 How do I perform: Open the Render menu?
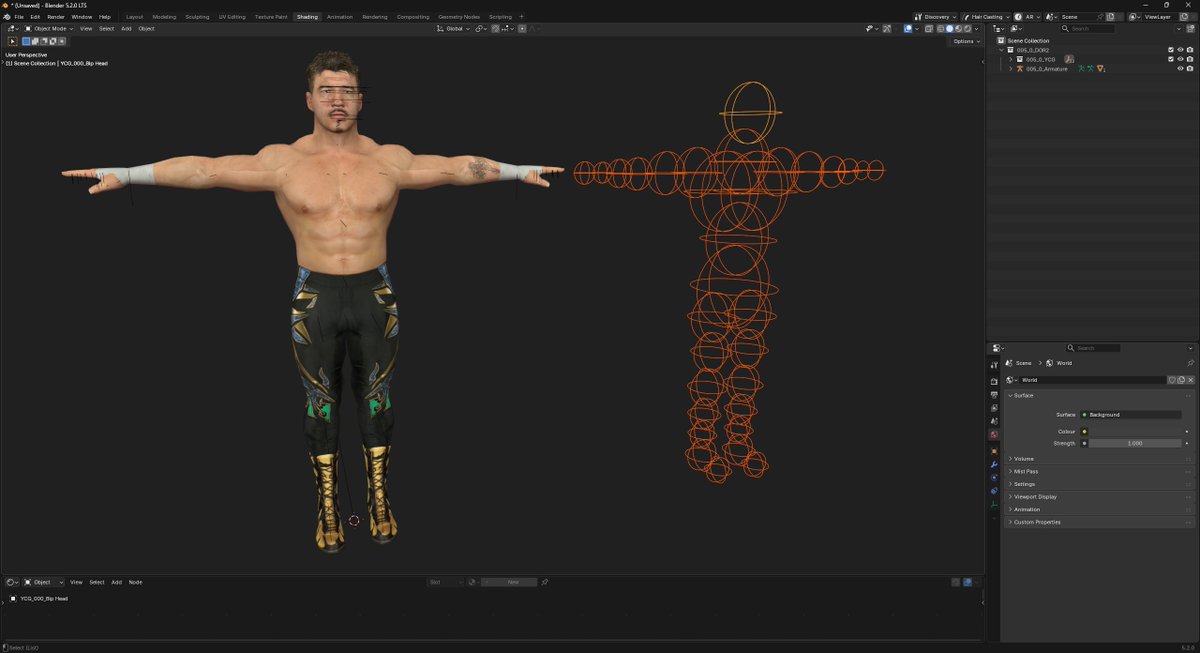point(56,17)
